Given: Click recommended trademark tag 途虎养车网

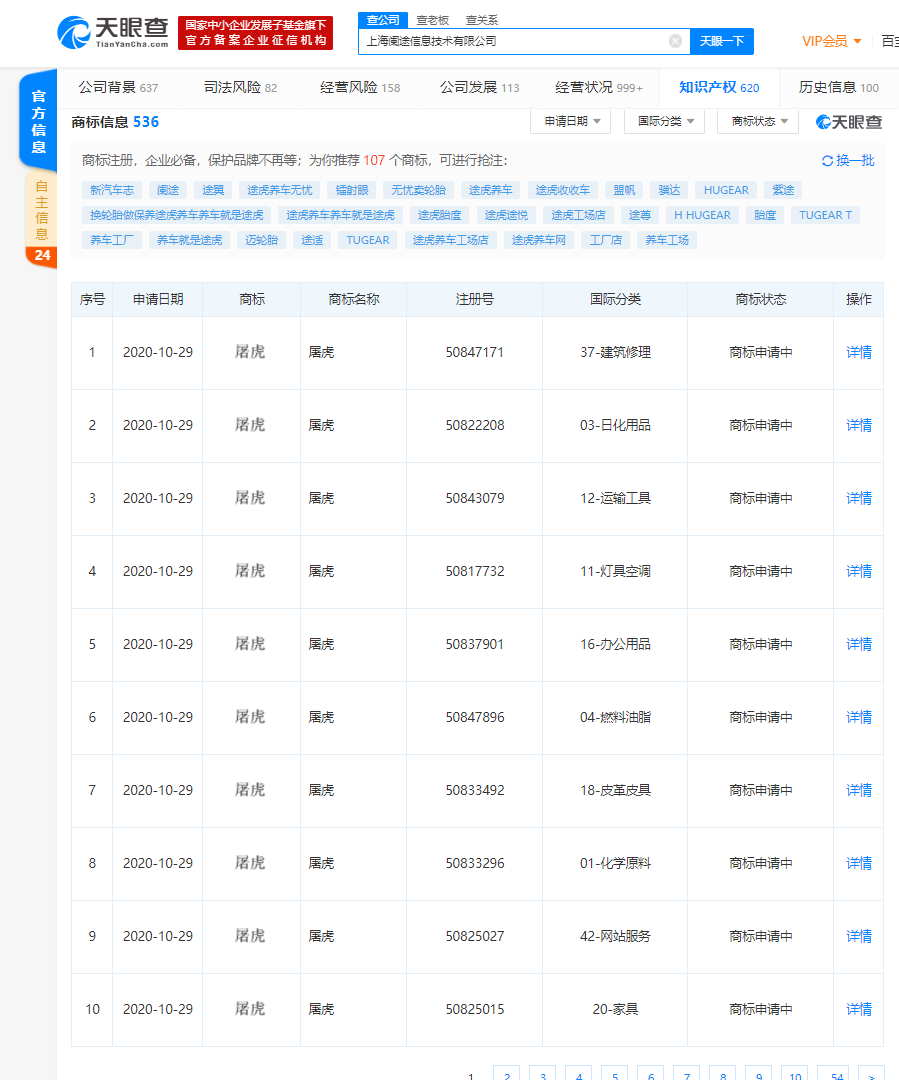Looking at the screenshot, I should tap(538, 240).
